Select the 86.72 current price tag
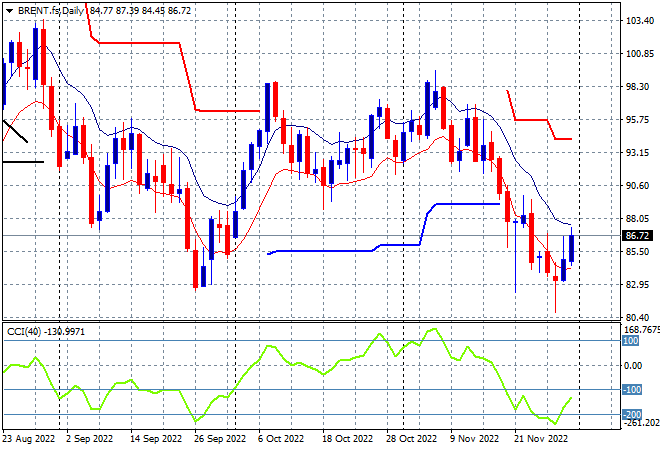The height and width of the screenshot is (450, 660). click(x=637, y=236)
